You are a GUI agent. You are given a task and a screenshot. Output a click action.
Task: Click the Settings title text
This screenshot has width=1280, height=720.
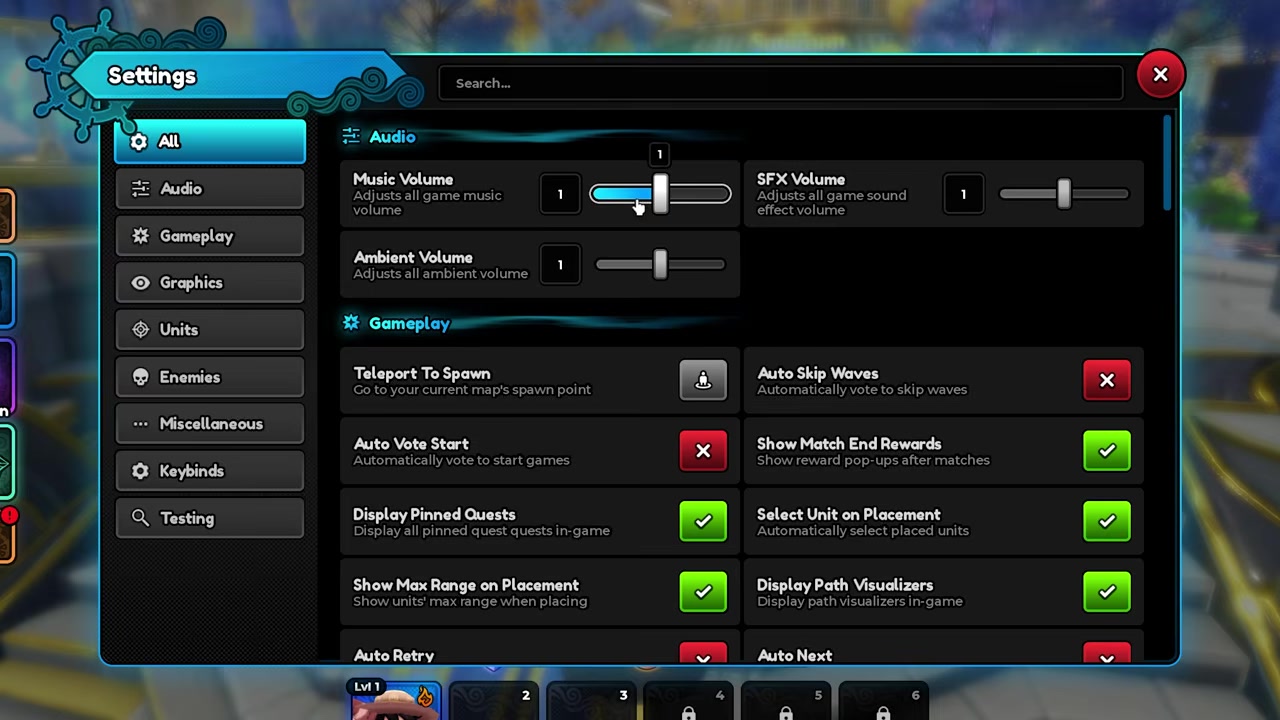[152, 76]
